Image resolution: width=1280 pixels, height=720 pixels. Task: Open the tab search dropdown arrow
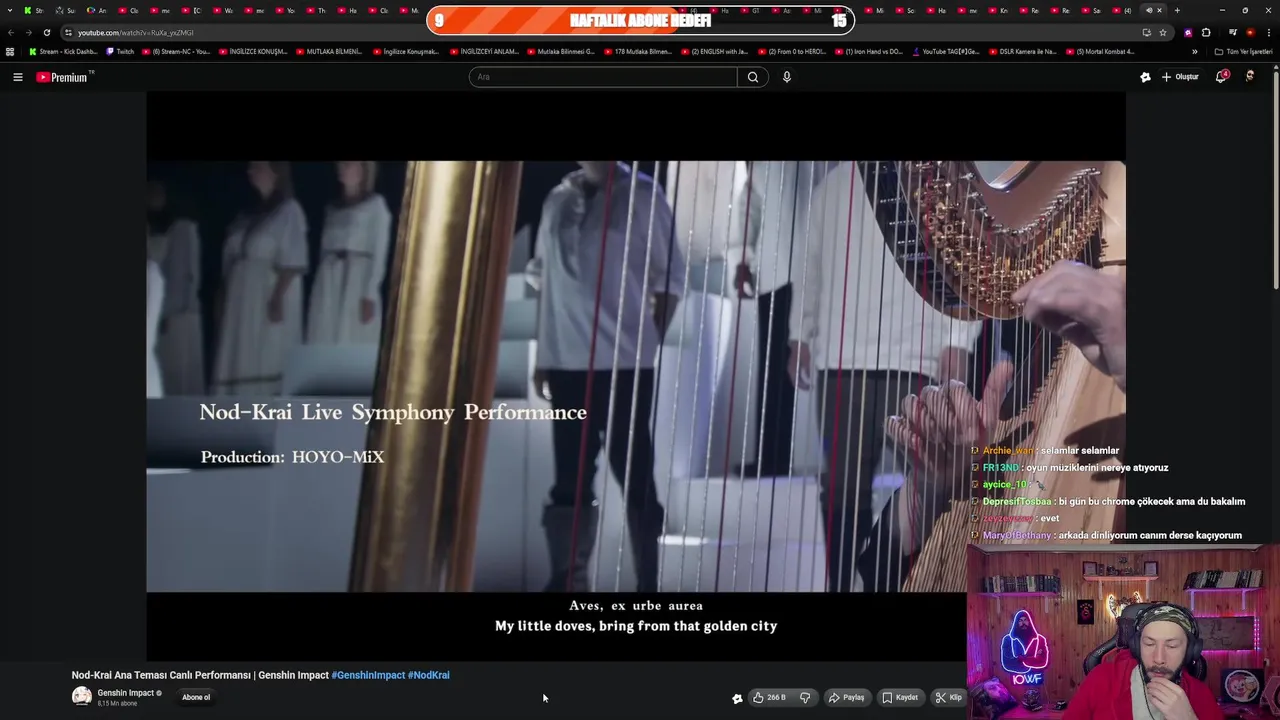(x=10, y=10)
